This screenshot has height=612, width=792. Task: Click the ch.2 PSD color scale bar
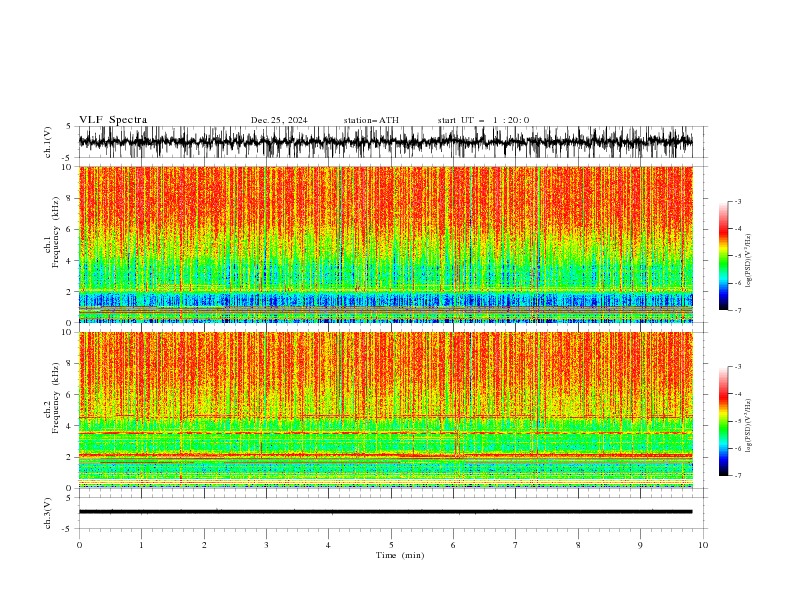click(x=723, y=421)
